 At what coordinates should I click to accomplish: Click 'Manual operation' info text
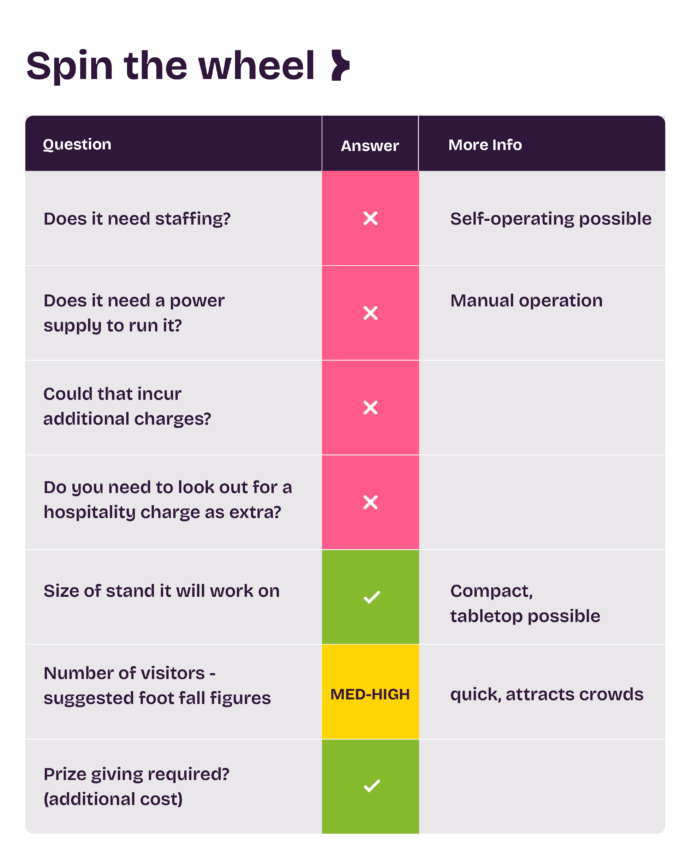click(x=526, y=300)
